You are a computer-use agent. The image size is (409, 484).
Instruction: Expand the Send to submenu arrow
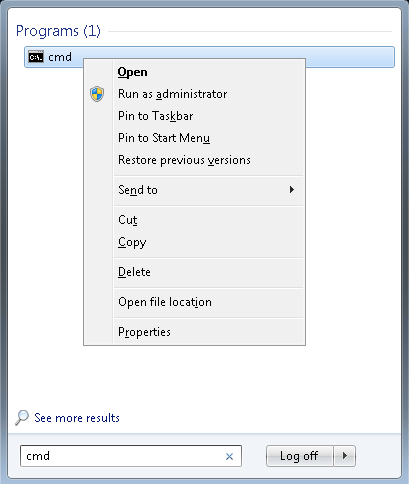point(292,190)
